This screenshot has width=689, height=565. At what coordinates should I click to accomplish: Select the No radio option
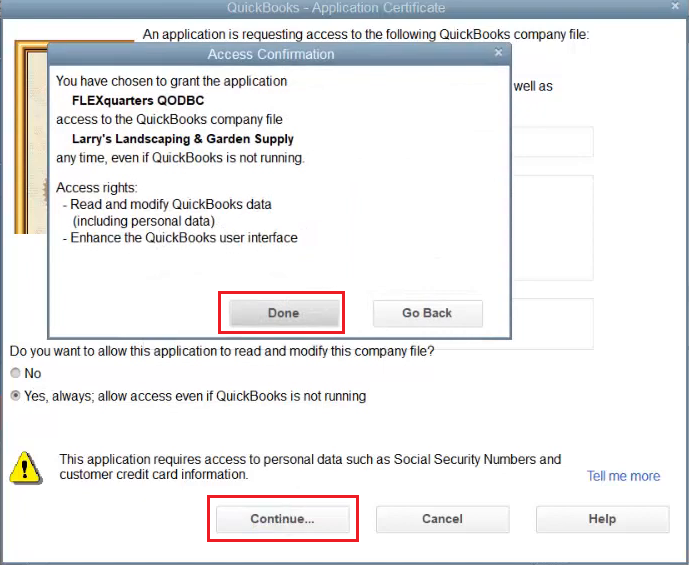[x=15, y=373]
